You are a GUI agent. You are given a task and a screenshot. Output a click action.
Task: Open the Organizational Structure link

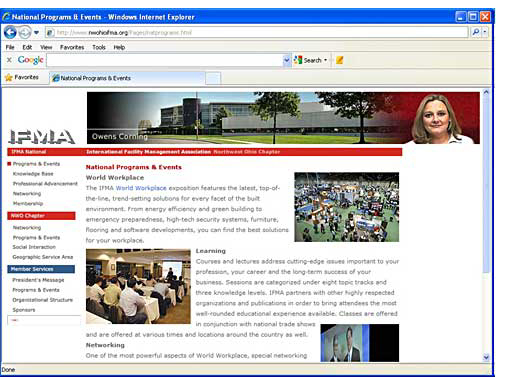click(x=42, y=300)
